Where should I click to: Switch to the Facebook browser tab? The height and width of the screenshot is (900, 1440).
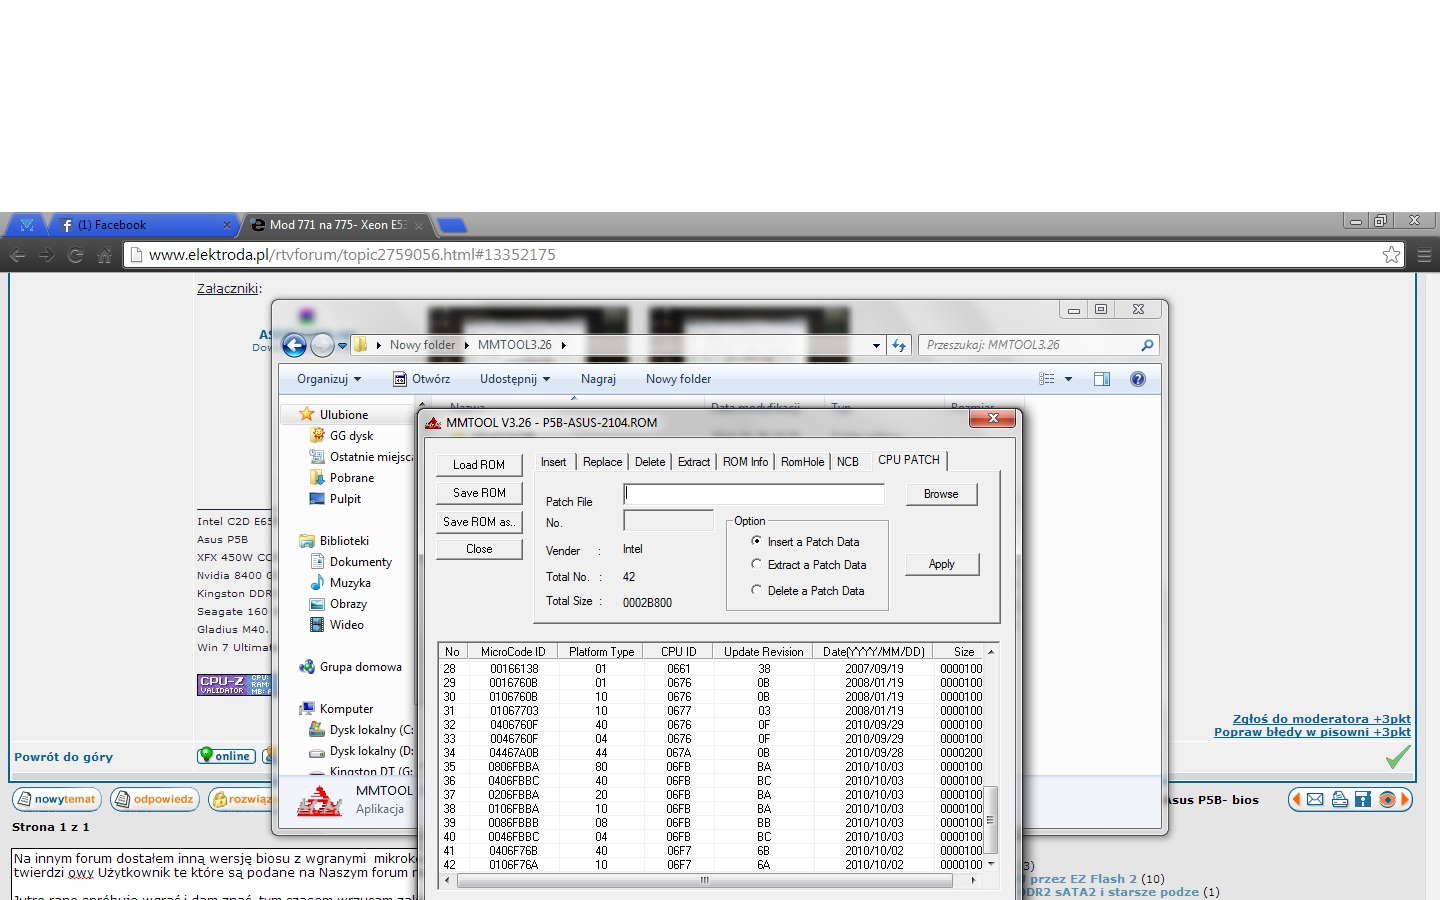146,225
